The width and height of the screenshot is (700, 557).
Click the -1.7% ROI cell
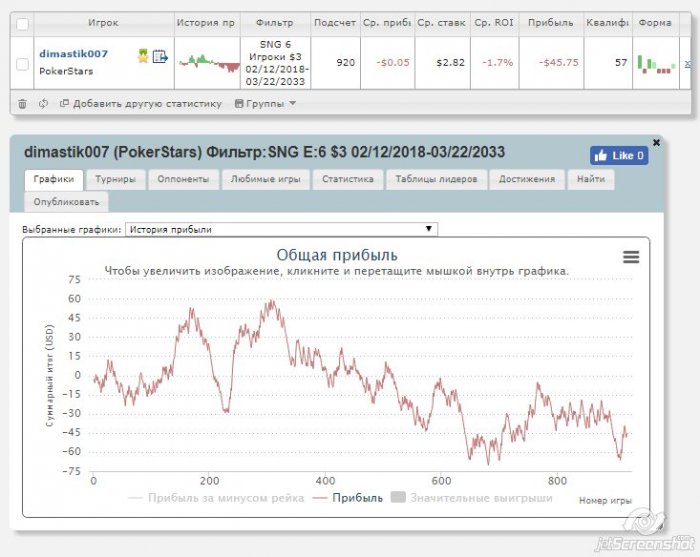(x=497, y=62)
